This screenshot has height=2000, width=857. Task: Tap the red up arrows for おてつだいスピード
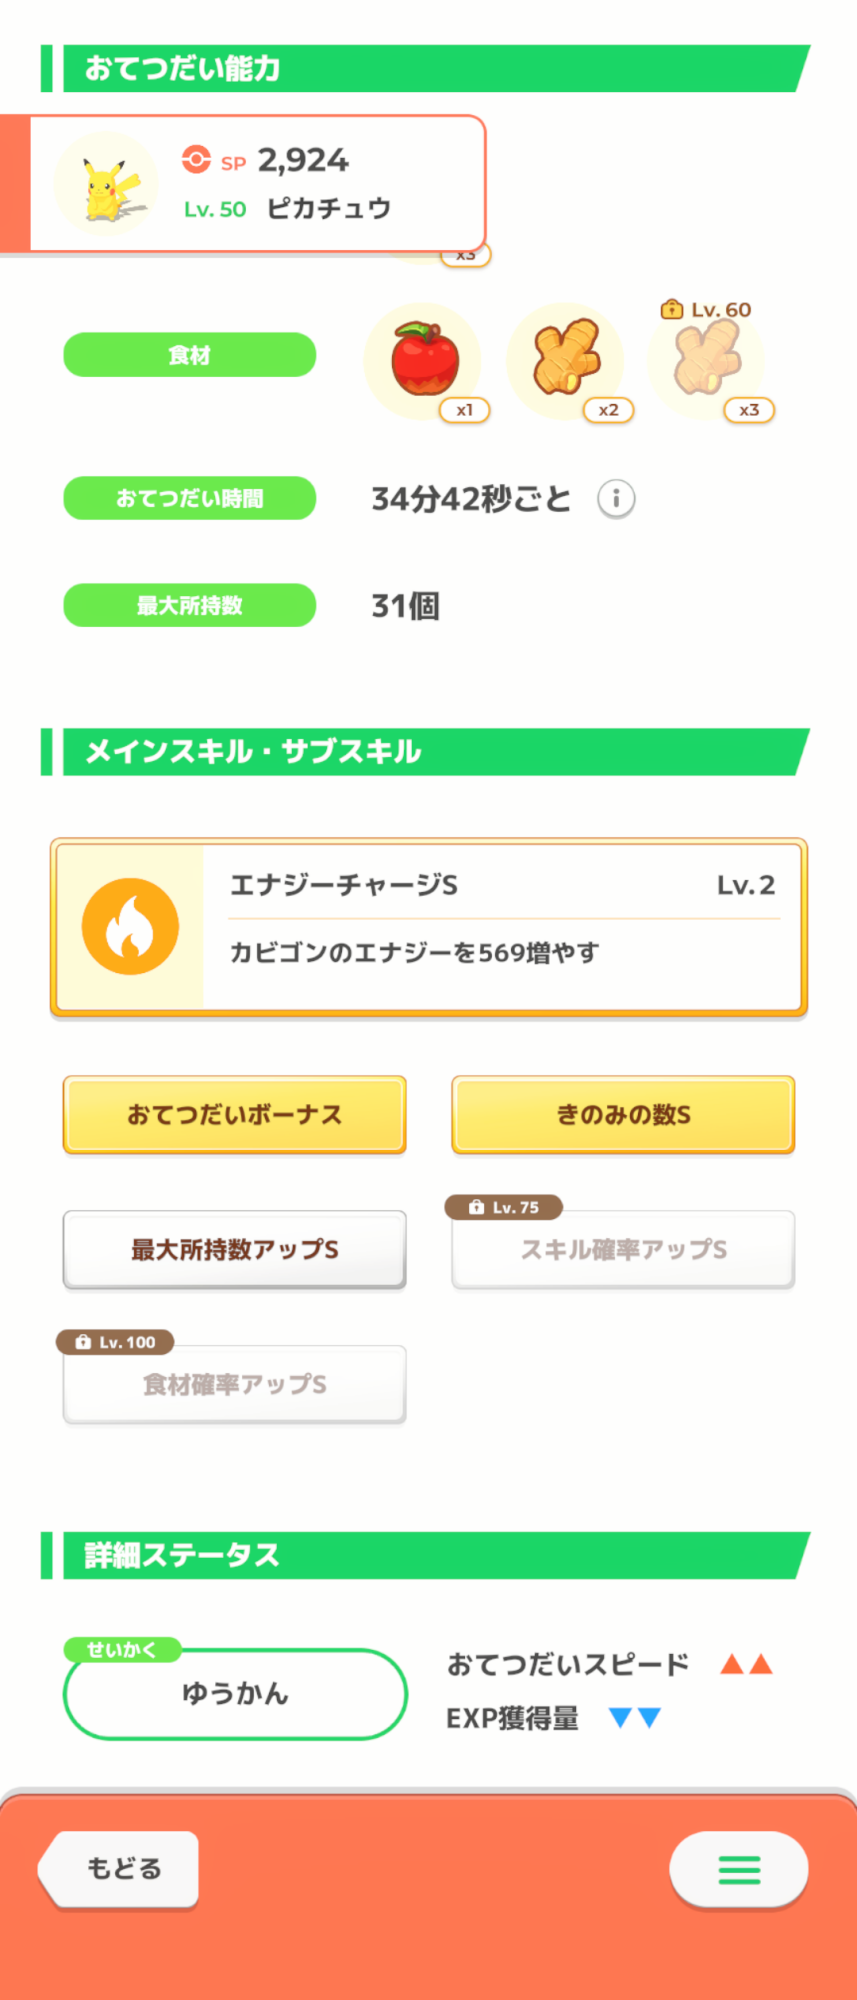point(746,1664)
